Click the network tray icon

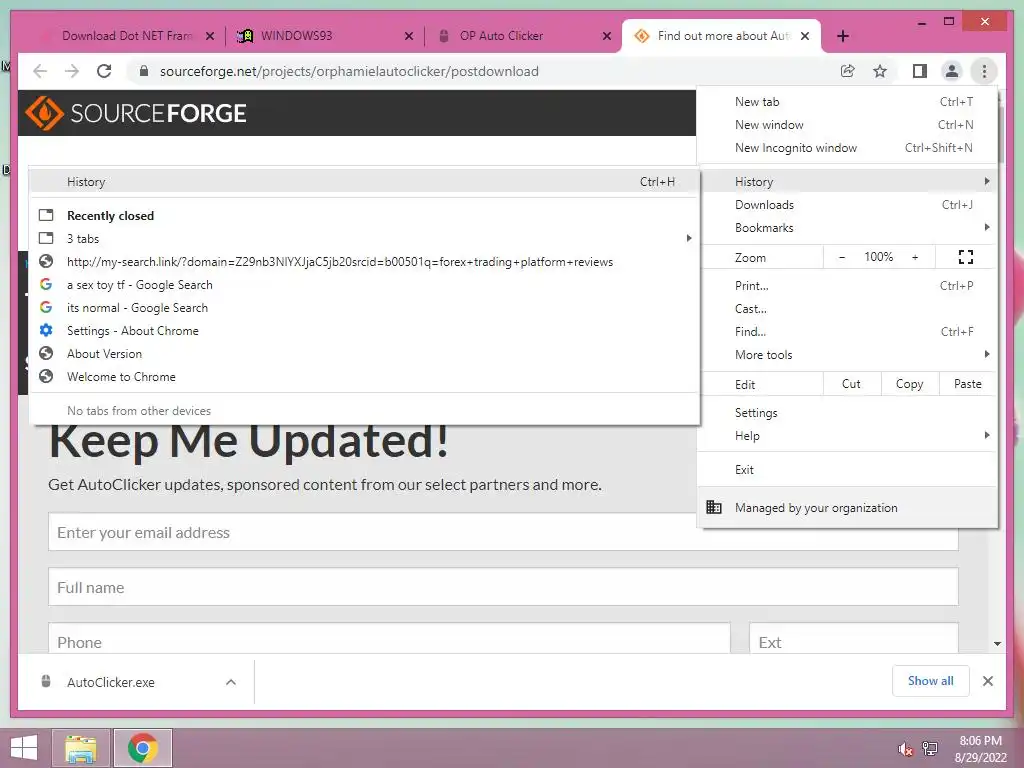(x=930, y=749)
